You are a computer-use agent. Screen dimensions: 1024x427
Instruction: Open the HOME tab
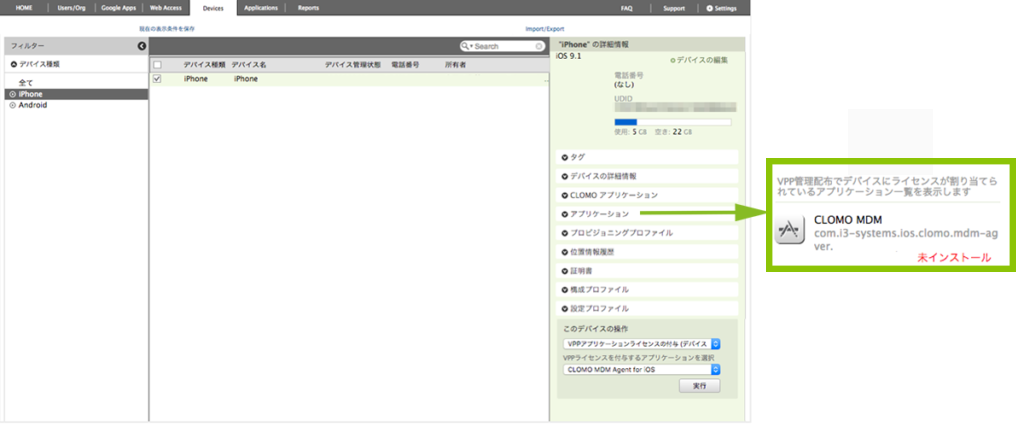24,8
